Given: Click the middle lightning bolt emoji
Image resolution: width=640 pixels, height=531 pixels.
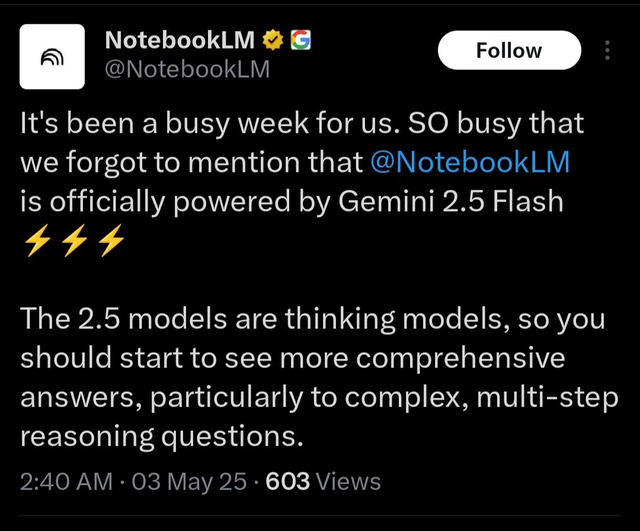Looking at the screenshot, I should [x=72, y=243].
